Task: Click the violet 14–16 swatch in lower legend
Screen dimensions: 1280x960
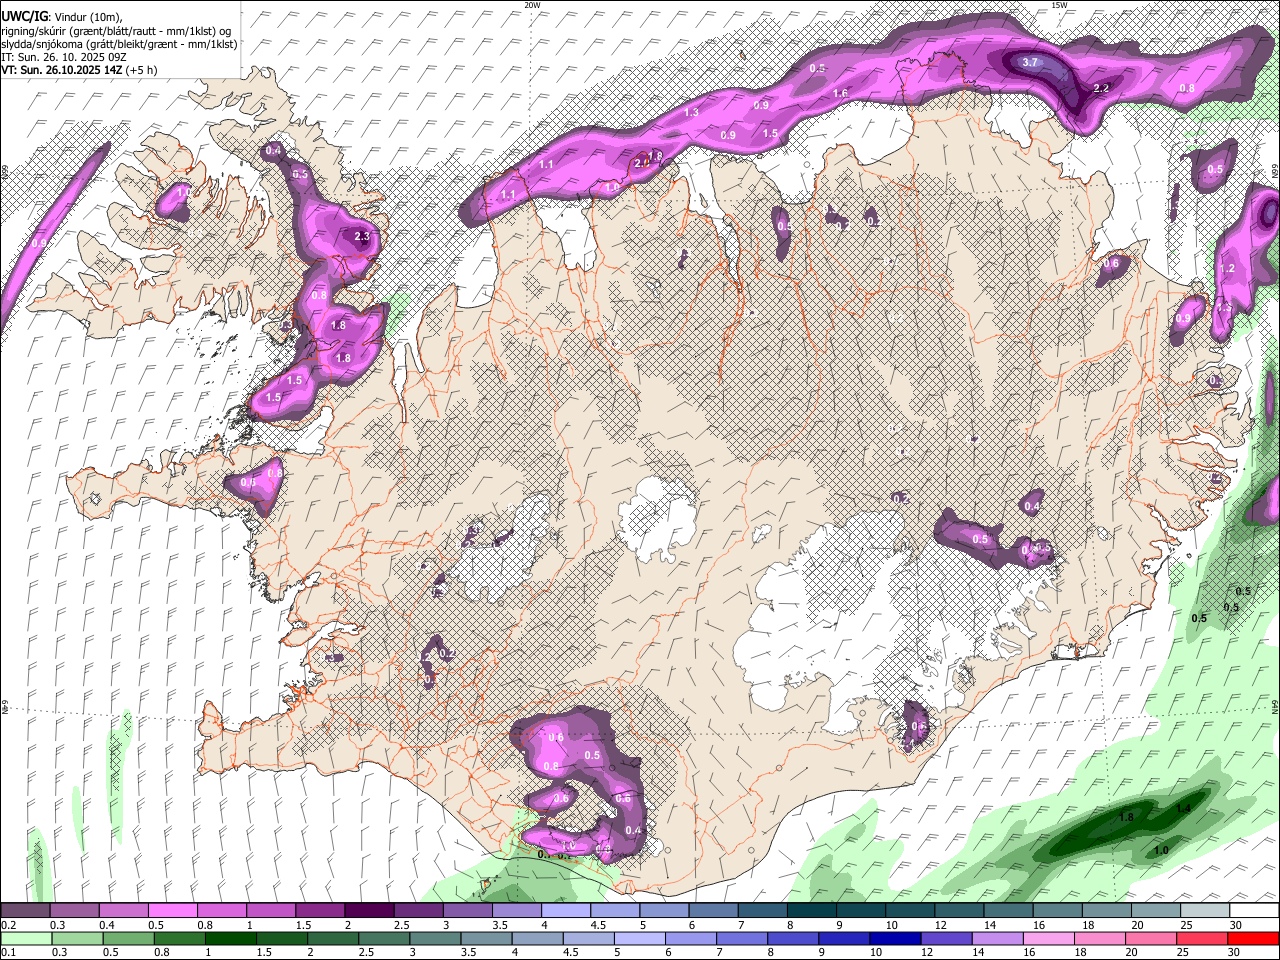Action: 997,938
